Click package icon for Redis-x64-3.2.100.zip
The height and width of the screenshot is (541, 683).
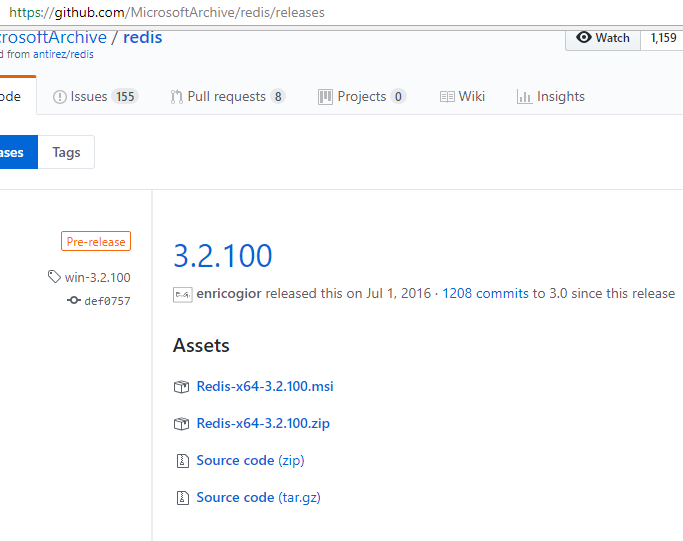click(182, 423)
